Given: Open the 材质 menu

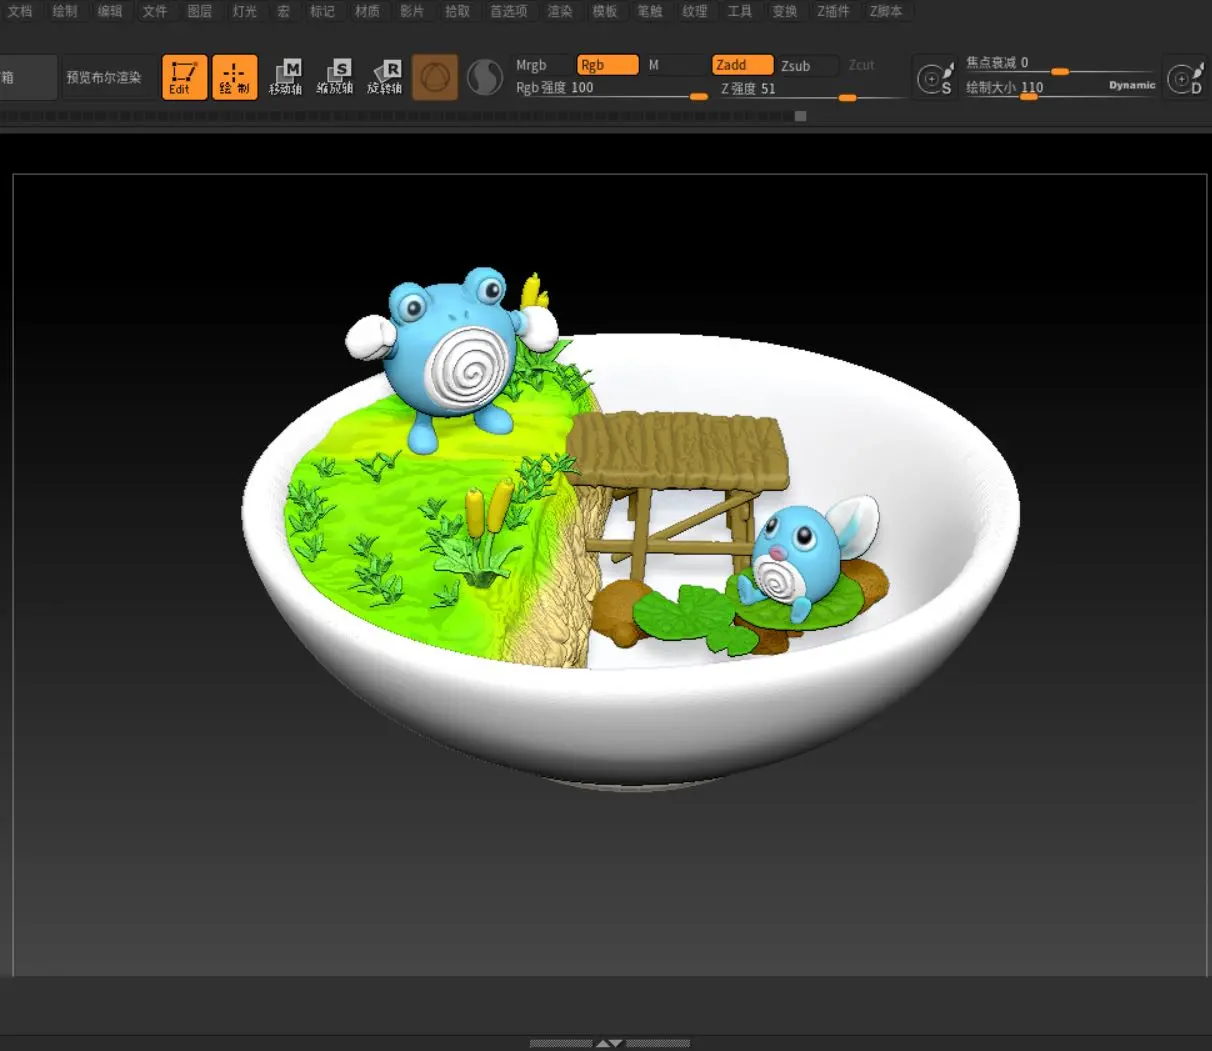Looking at the screenshot, I should pos(367,11).
